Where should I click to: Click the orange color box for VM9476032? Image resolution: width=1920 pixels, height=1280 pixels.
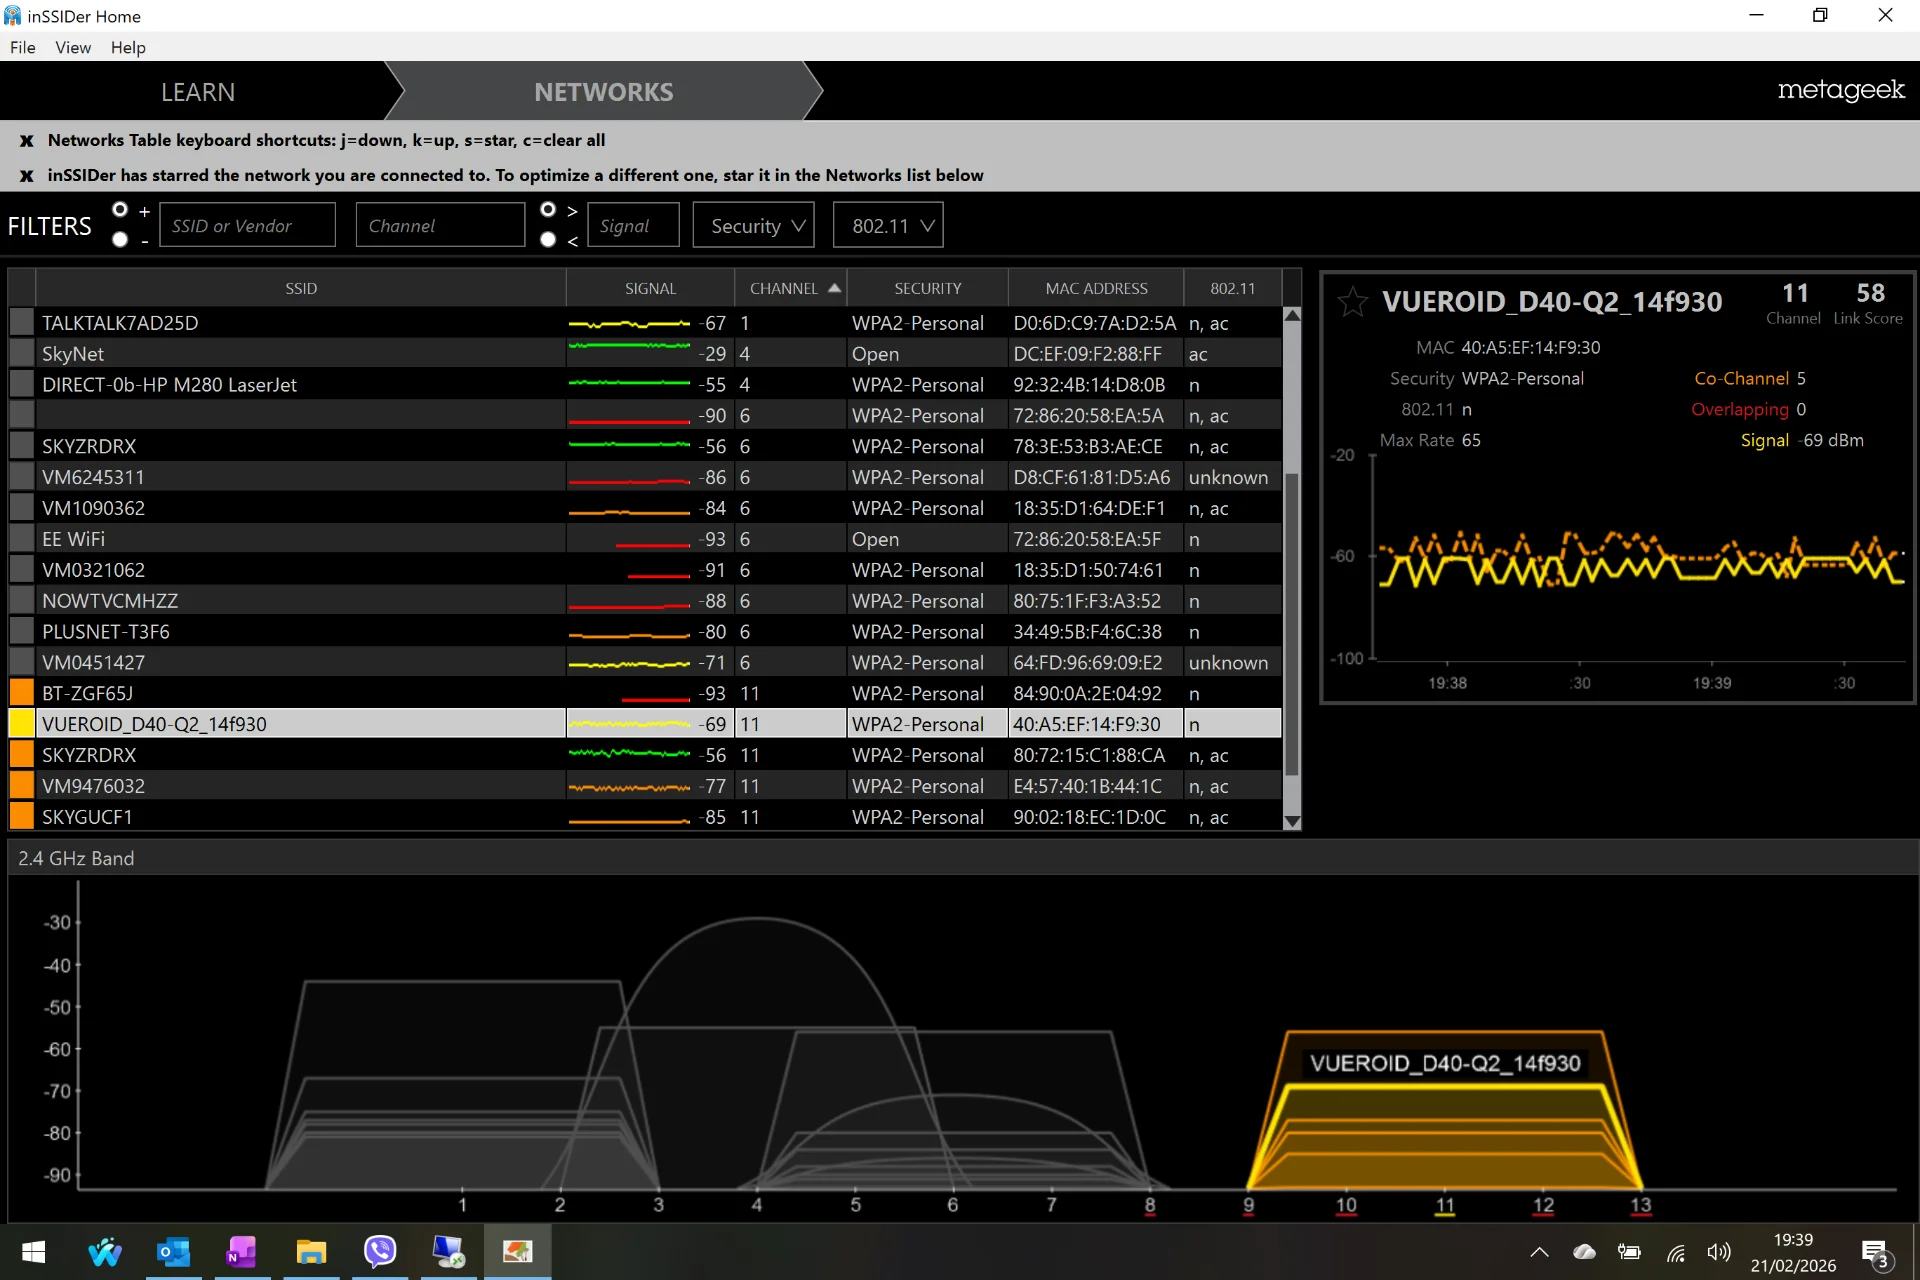pyautogui.click(x=21, y=786)
